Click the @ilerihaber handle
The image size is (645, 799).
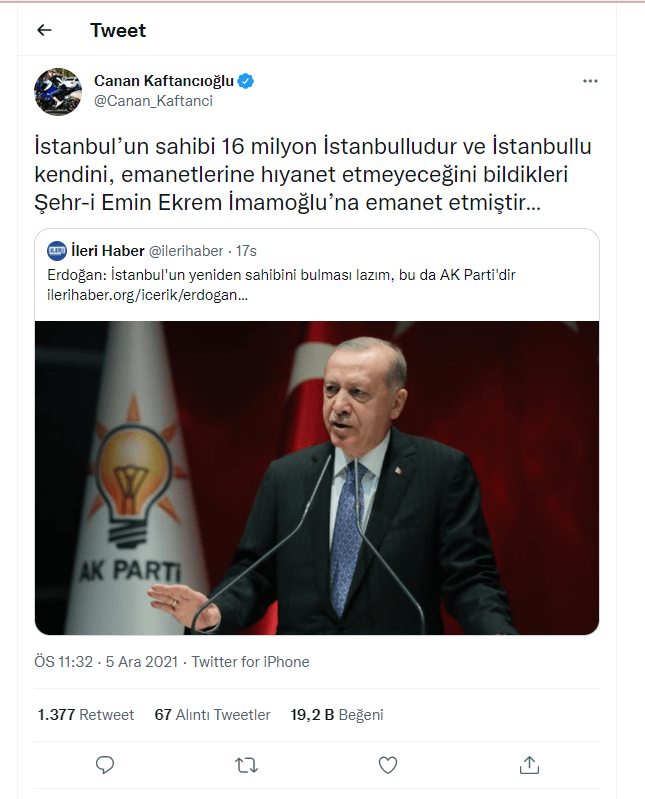[186, 251]
